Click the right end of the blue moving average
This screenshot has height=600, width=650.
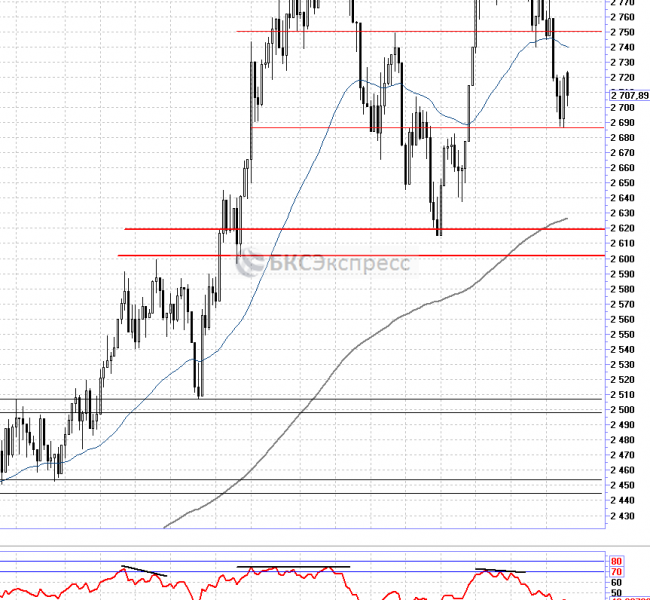coord(570,47)
